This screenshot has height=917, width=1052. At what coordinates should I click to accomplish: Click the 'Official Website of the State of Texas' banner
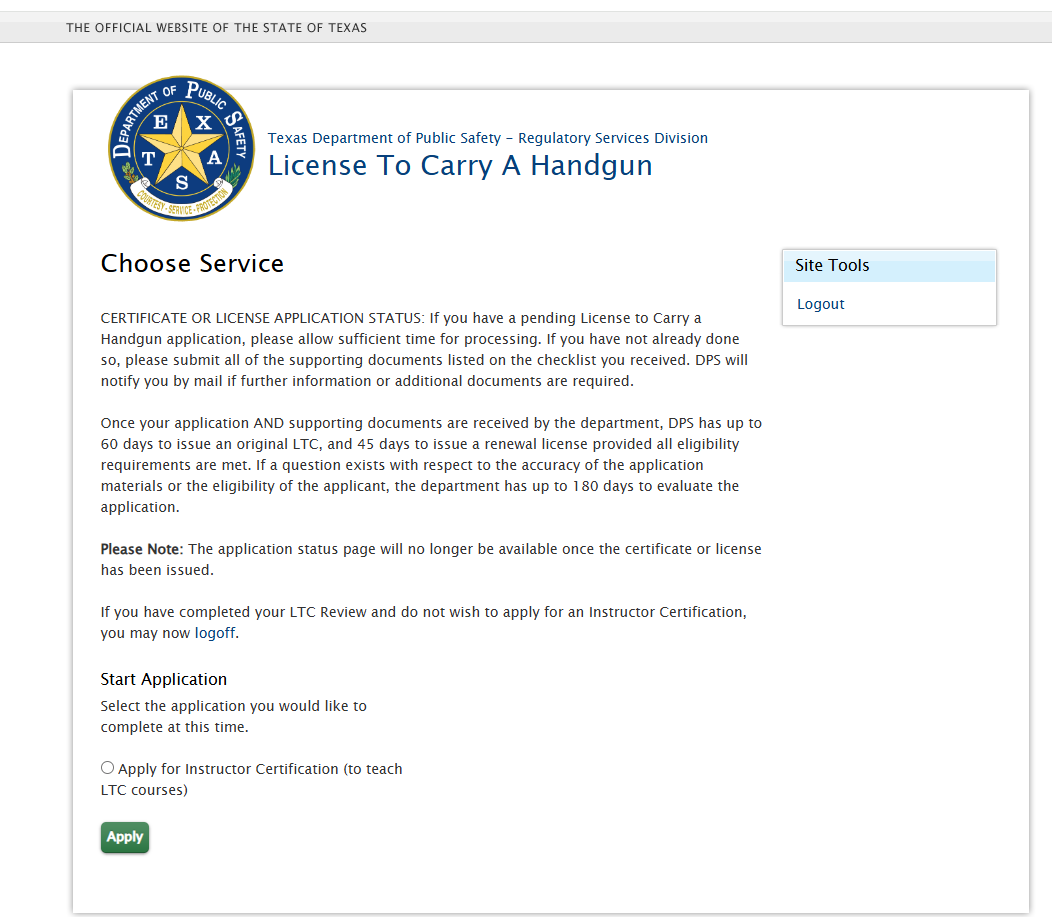(x=216, y=28)
